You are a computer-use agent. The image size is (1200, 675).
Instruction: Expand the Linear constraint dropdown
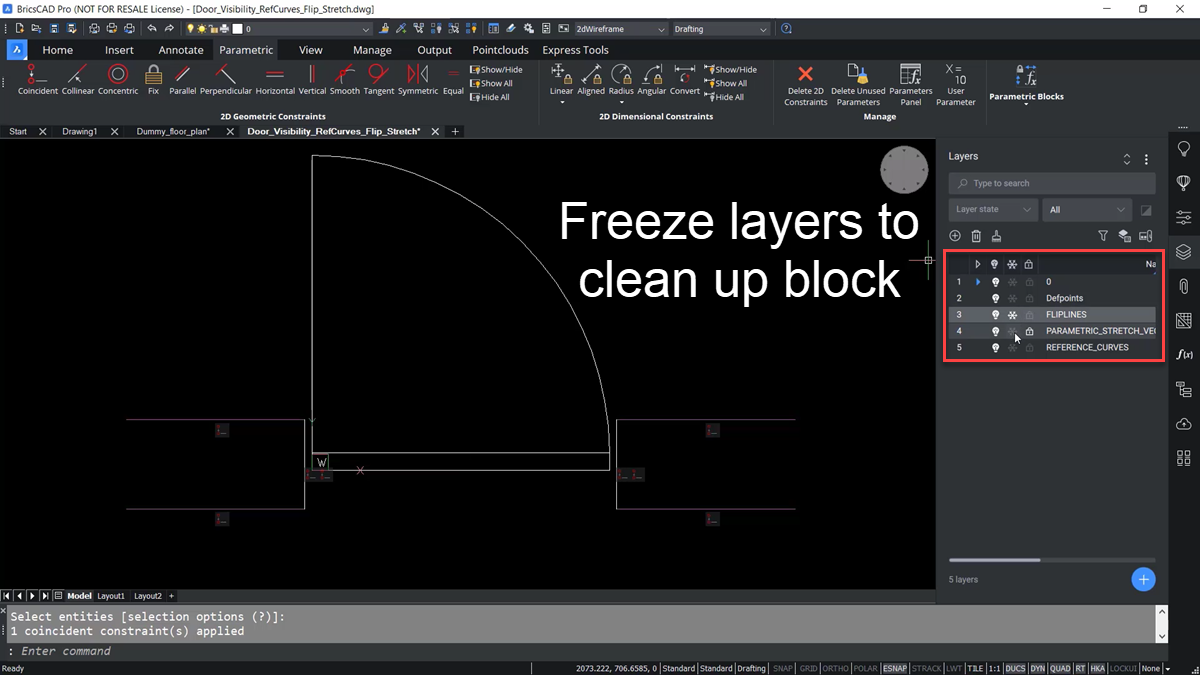click(561, 101)
